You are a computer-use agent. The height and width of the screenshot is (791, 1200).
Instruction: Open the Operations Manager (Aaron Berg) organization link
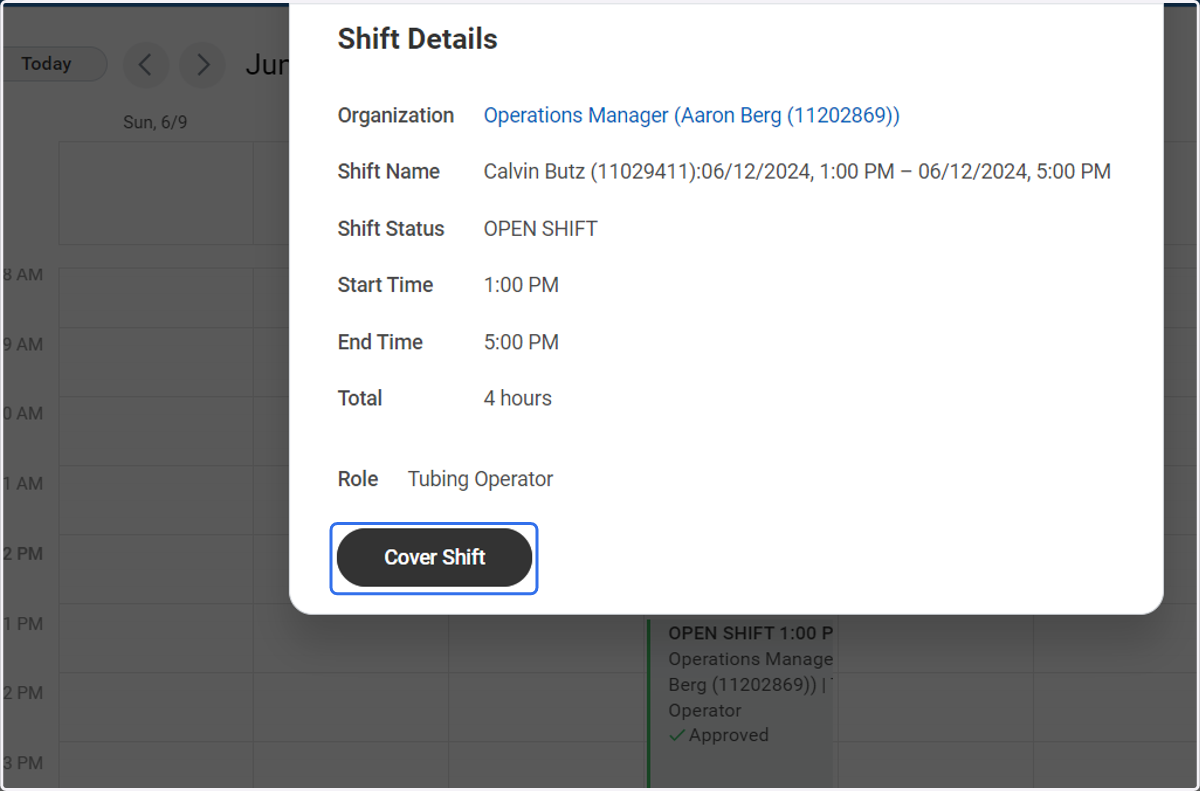[692, 116]
